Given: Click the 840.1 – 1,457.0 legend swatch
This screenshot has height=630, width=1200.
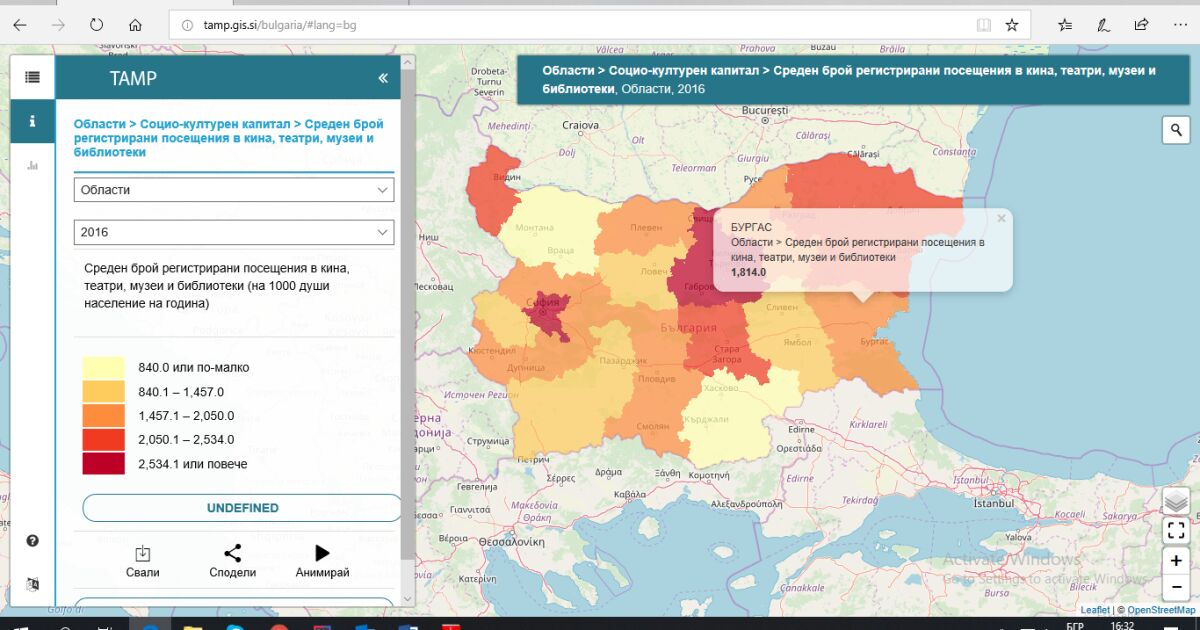Looking at the screenshot, I should coord(104,392).
